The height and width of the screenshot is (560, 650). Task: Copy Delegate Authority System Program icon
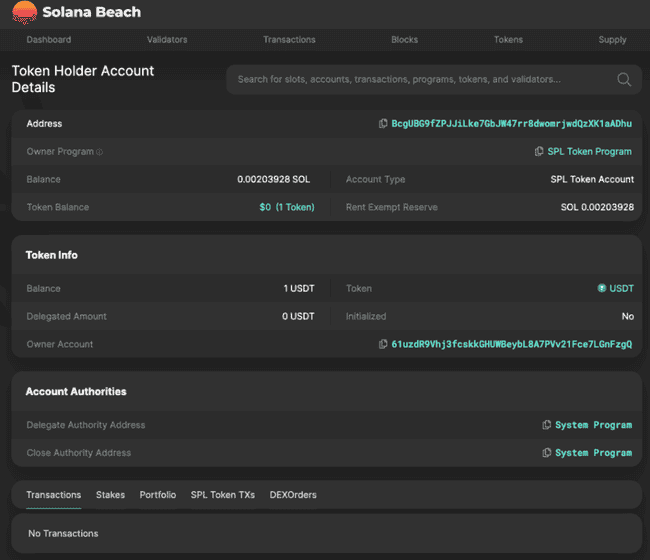coord(547,425)
